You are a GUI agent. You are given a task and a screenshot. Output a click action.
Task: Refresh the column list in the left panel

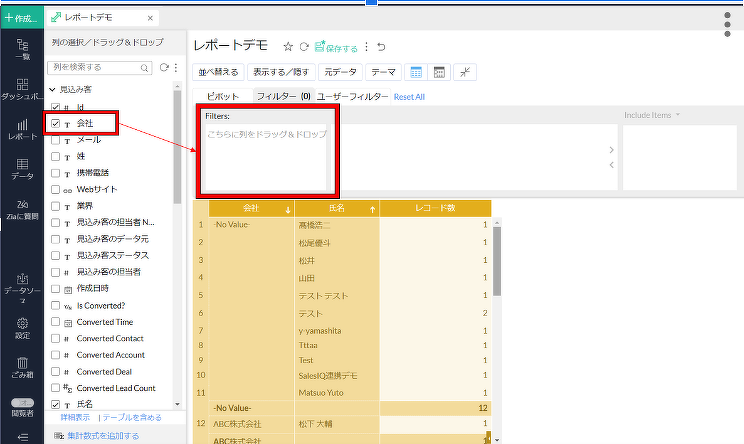click(164, 68)
